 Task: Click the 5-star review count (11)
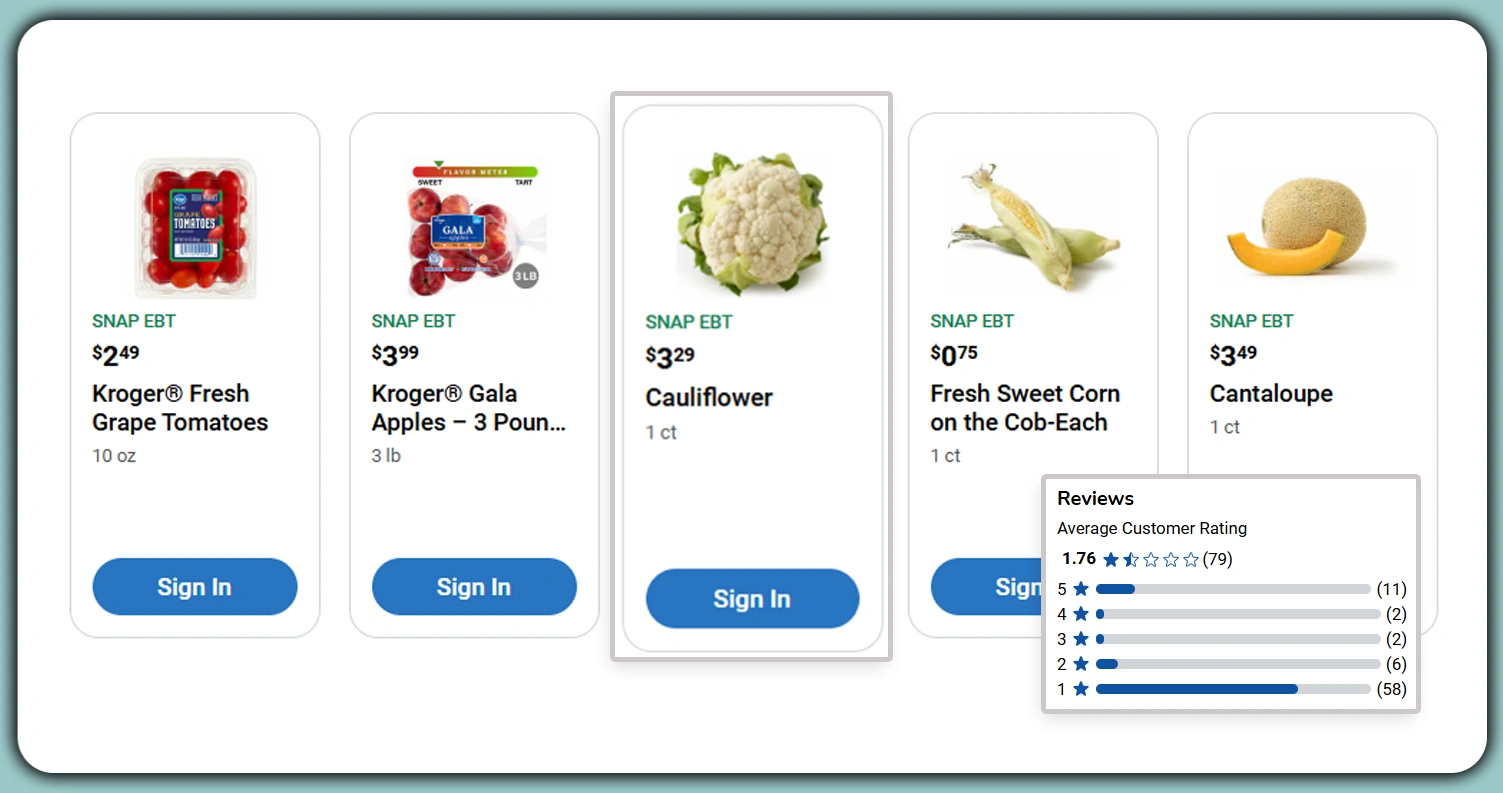1392,589
